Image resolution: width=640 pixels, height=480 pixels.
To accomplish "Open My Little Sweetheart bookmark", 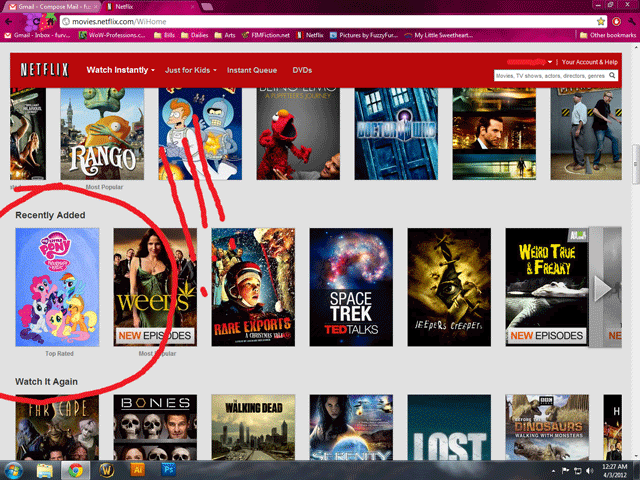I will pos(438,36).
